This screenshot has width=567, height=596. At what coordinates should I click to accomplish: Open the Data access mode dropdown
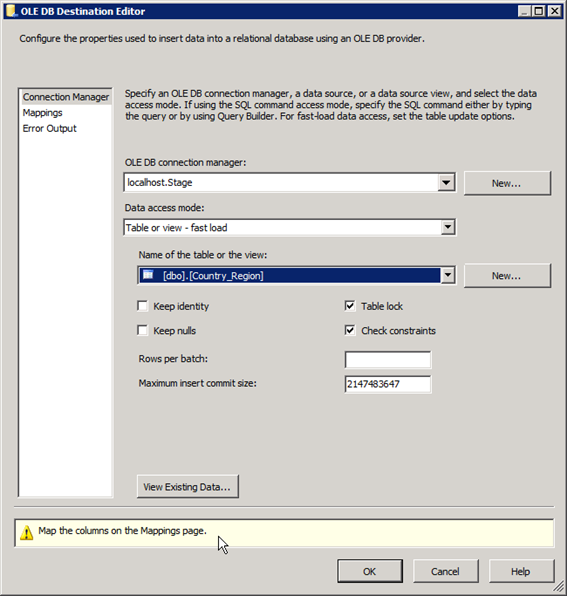448,227
